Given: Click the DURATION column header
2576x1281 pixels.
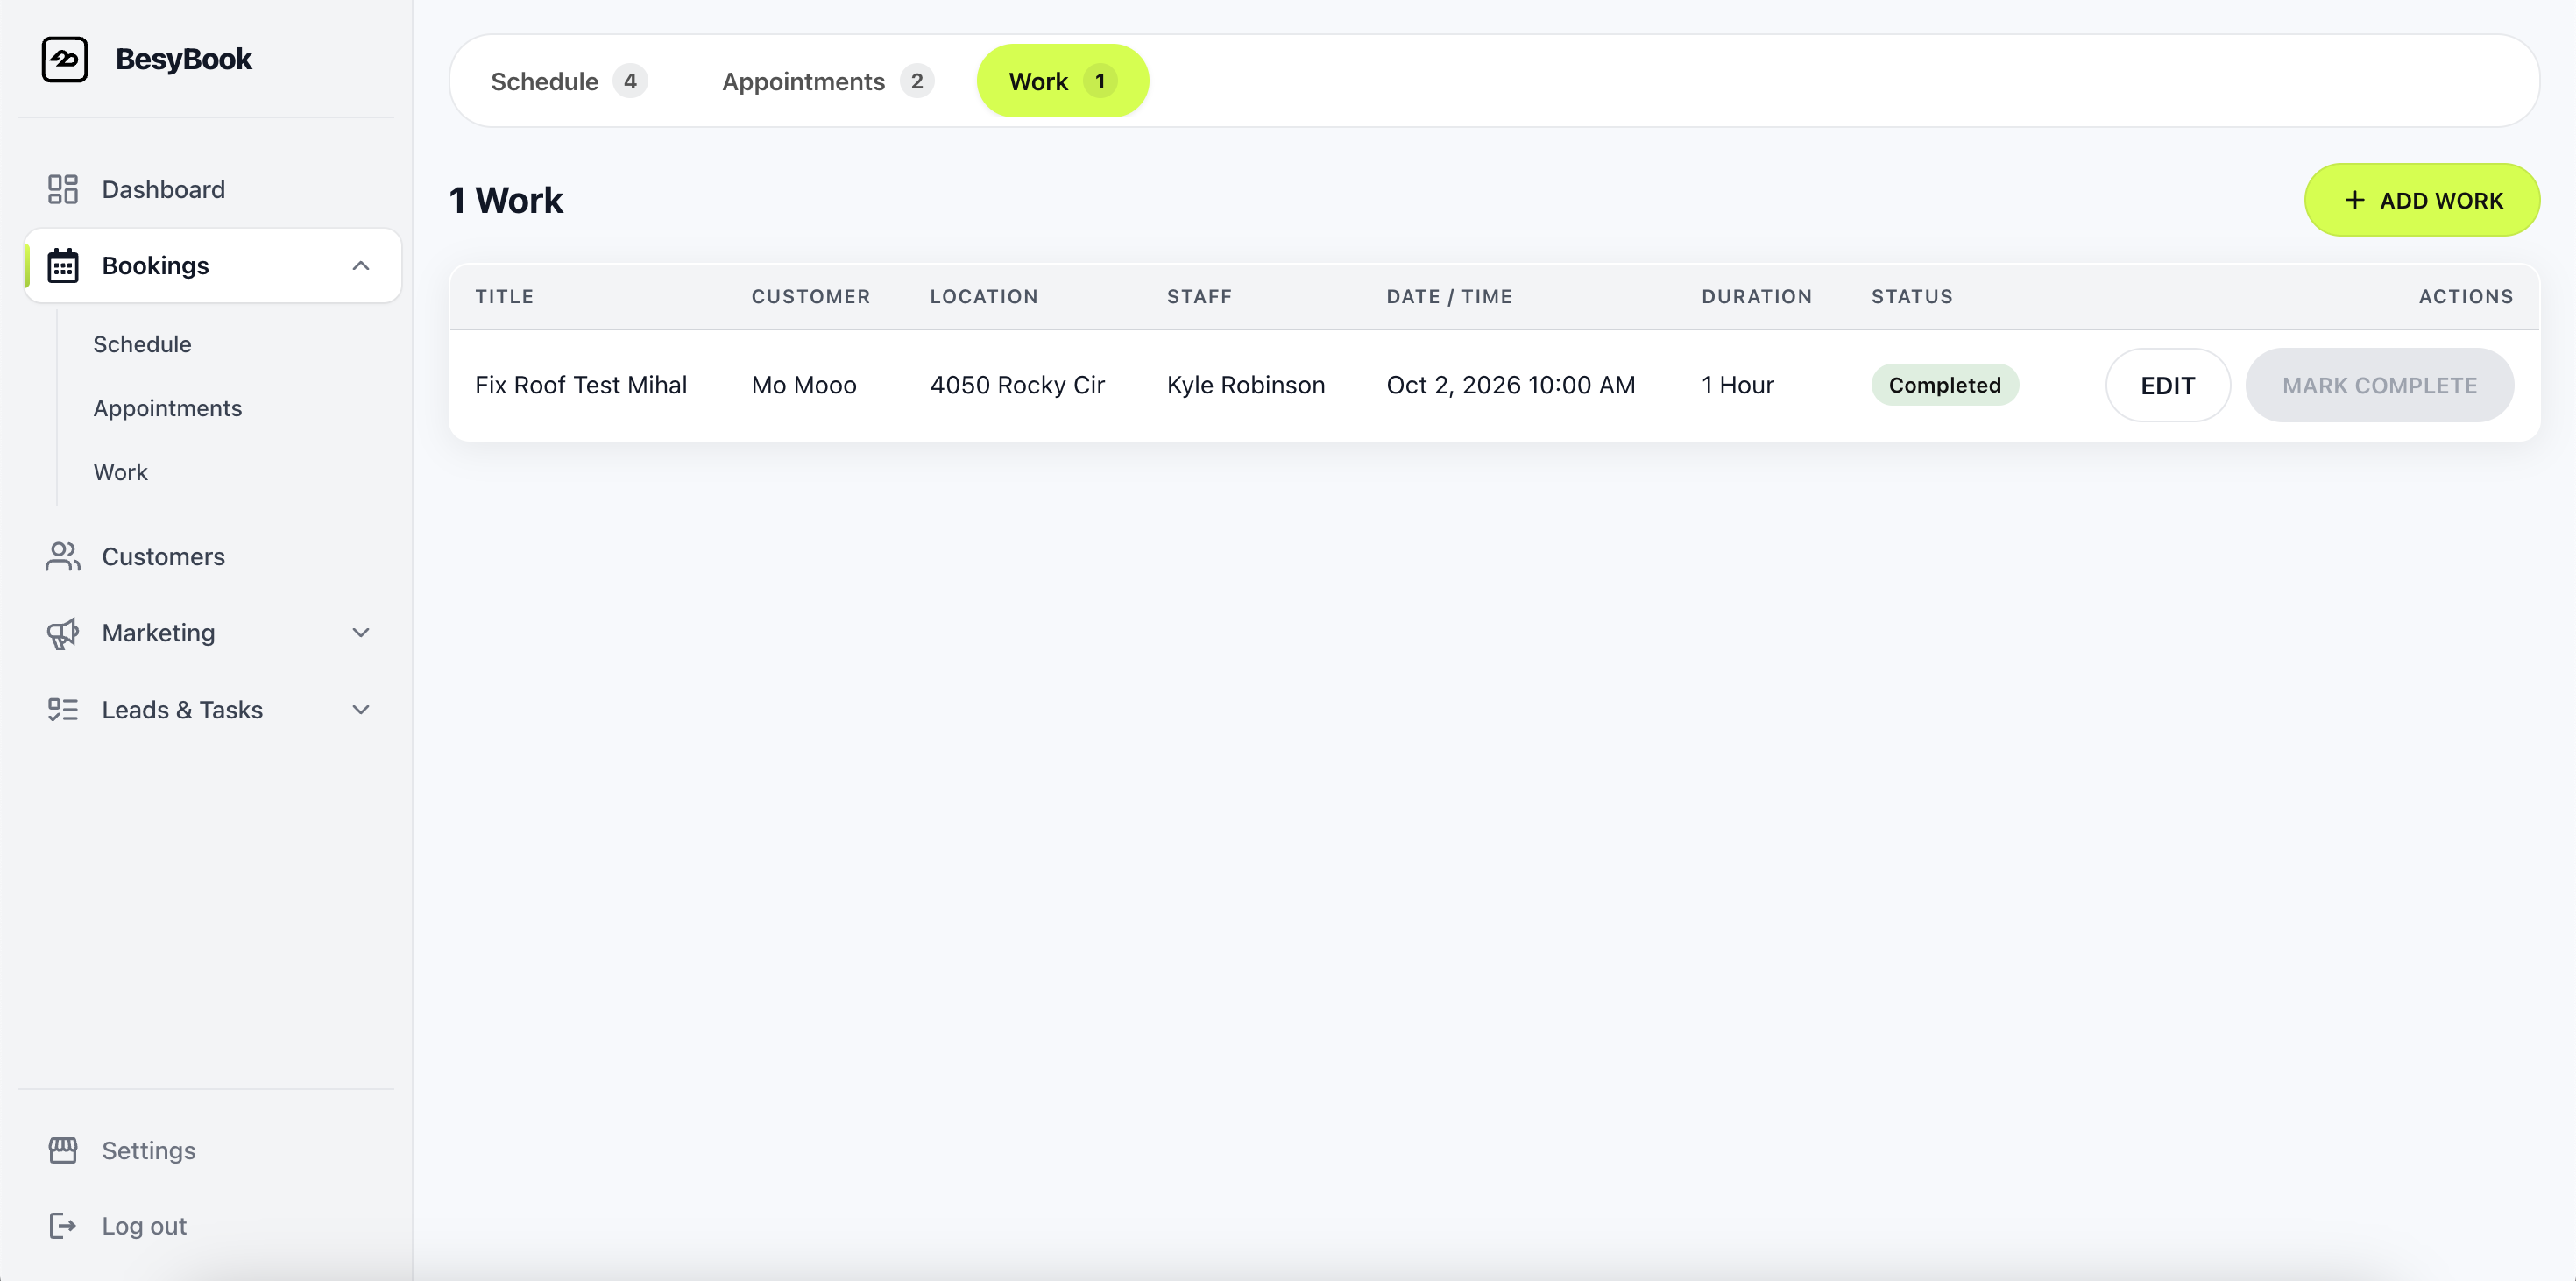Looking at the screenshot, I should [1757, 297].
